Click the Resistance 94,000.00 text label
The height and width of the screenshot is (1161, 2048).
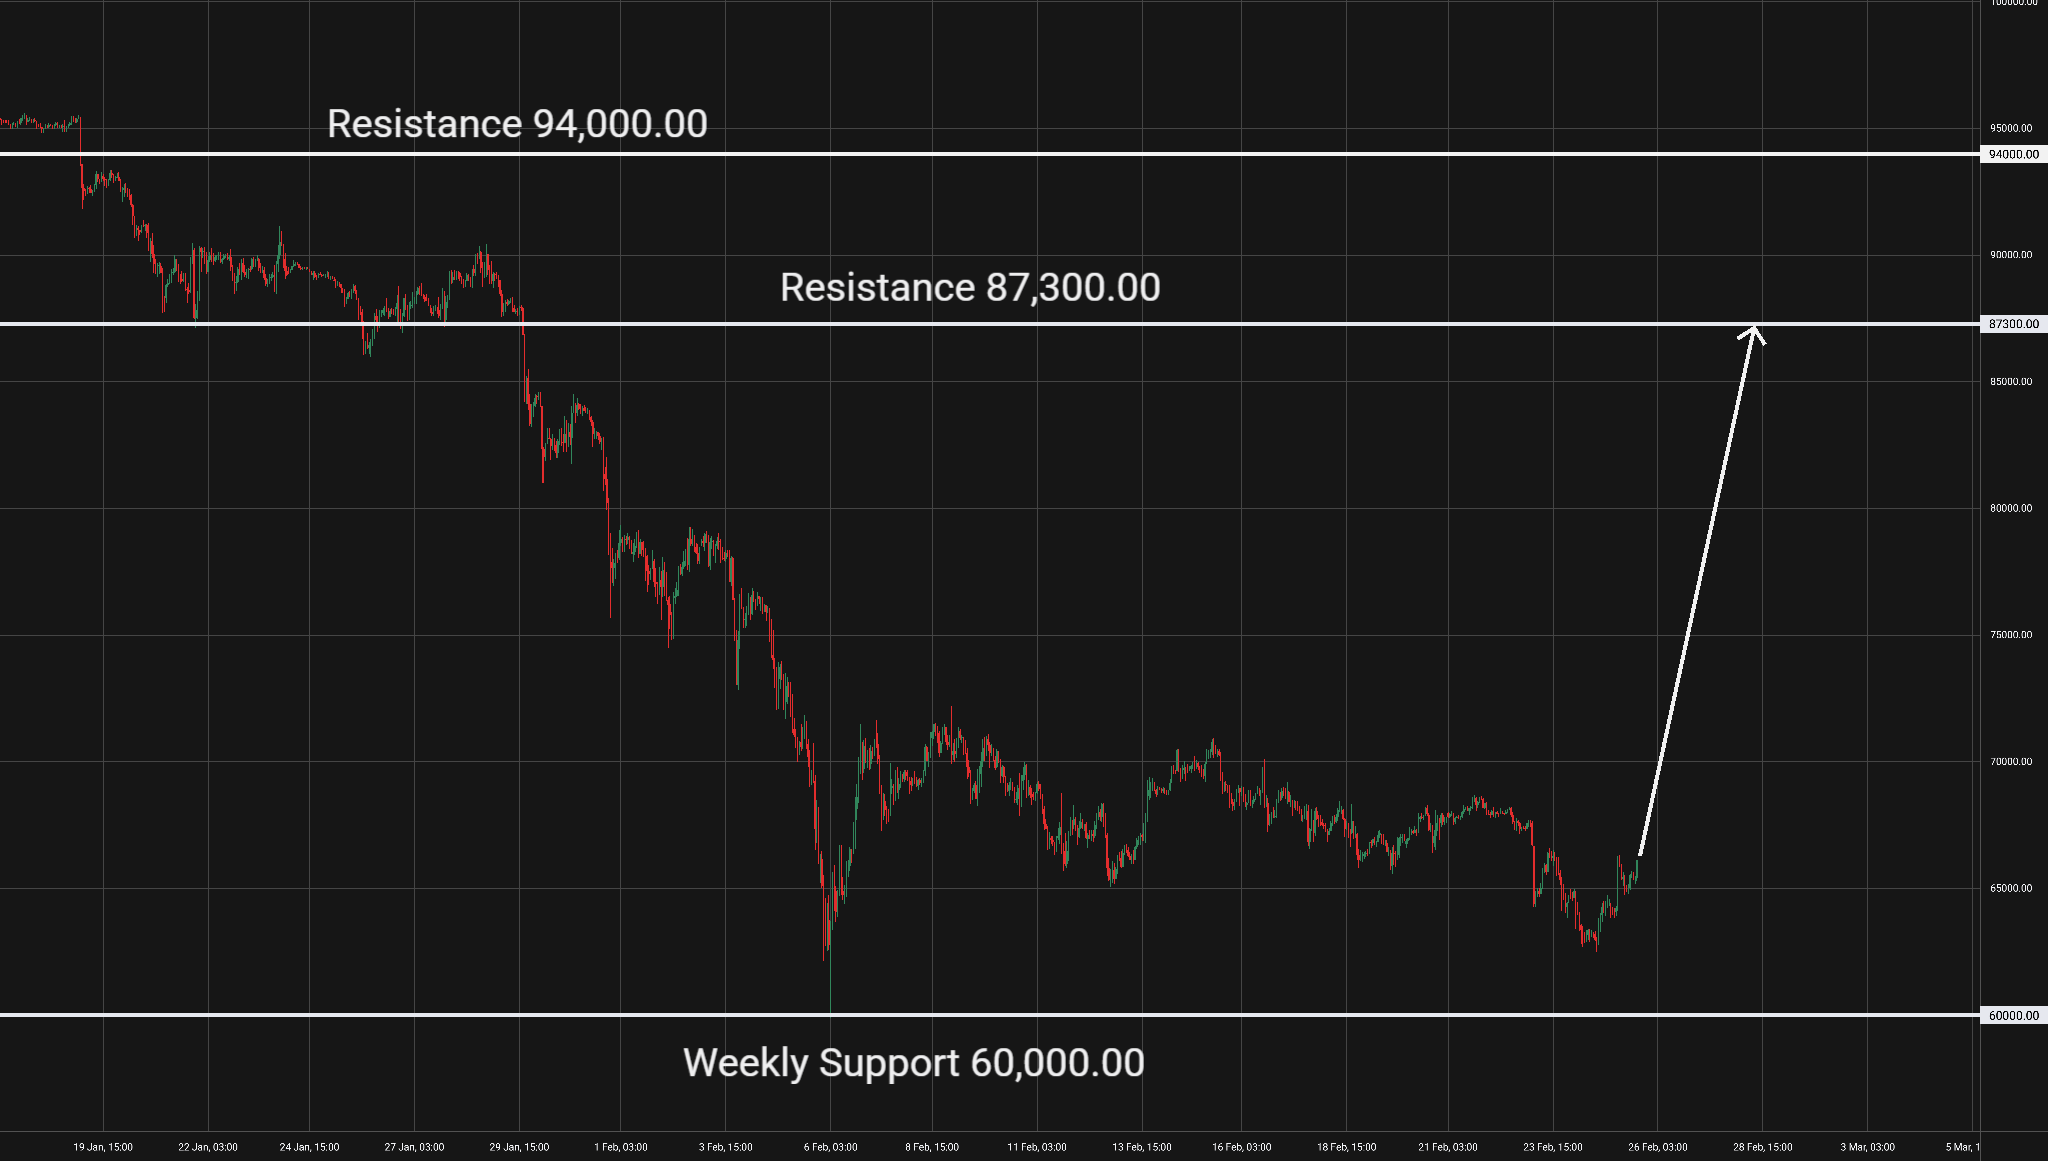517,124
